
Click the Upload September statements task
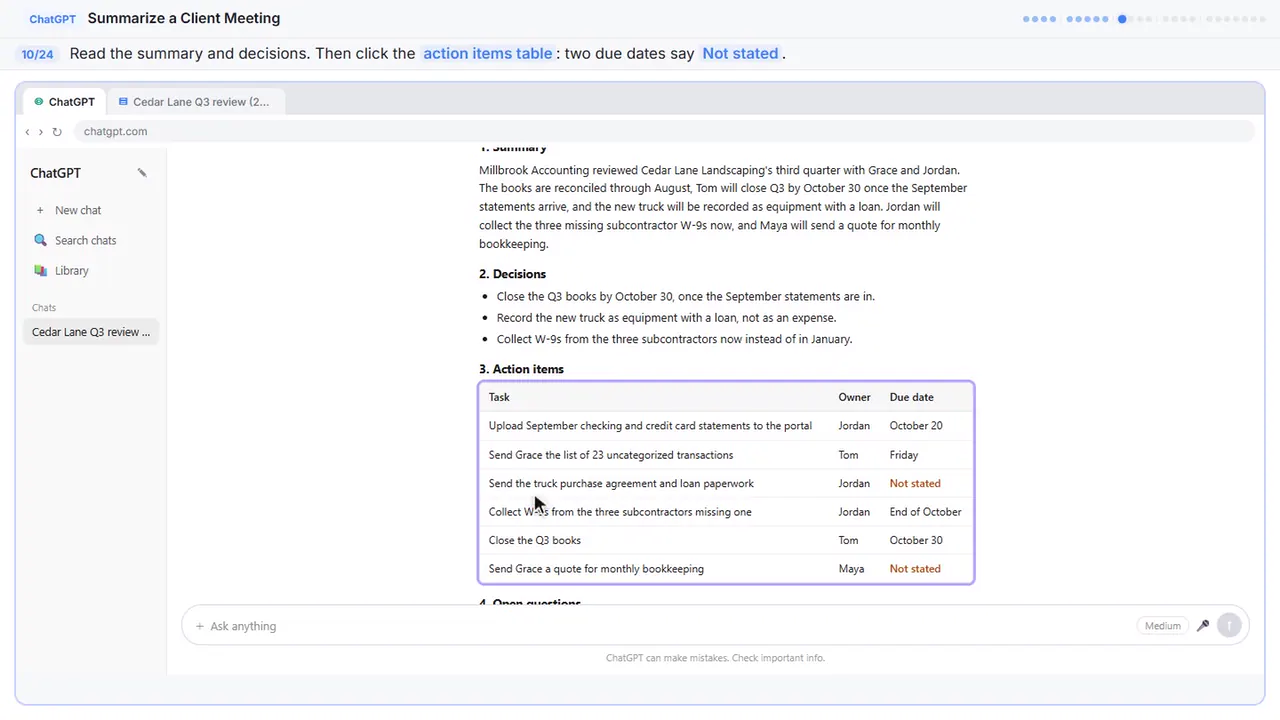pos(650,426)
